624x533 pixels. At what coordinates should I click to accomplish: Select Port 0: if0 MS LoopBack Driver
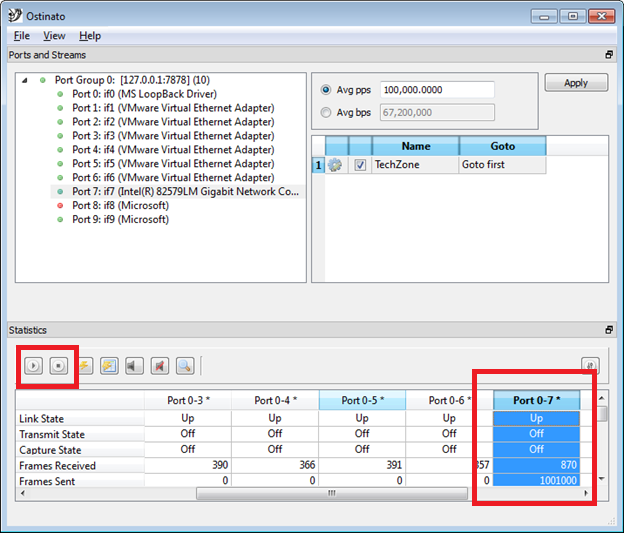coord(144,94)
